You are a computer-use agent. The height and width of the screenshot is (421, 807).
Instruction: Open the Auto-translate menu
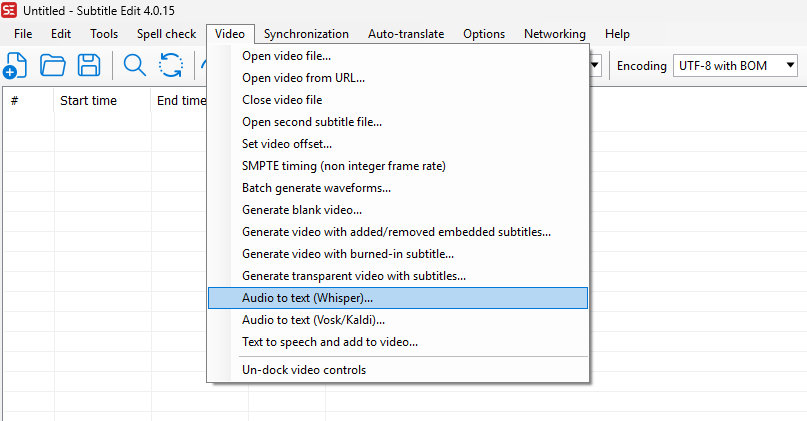click(x=406, y=34)
